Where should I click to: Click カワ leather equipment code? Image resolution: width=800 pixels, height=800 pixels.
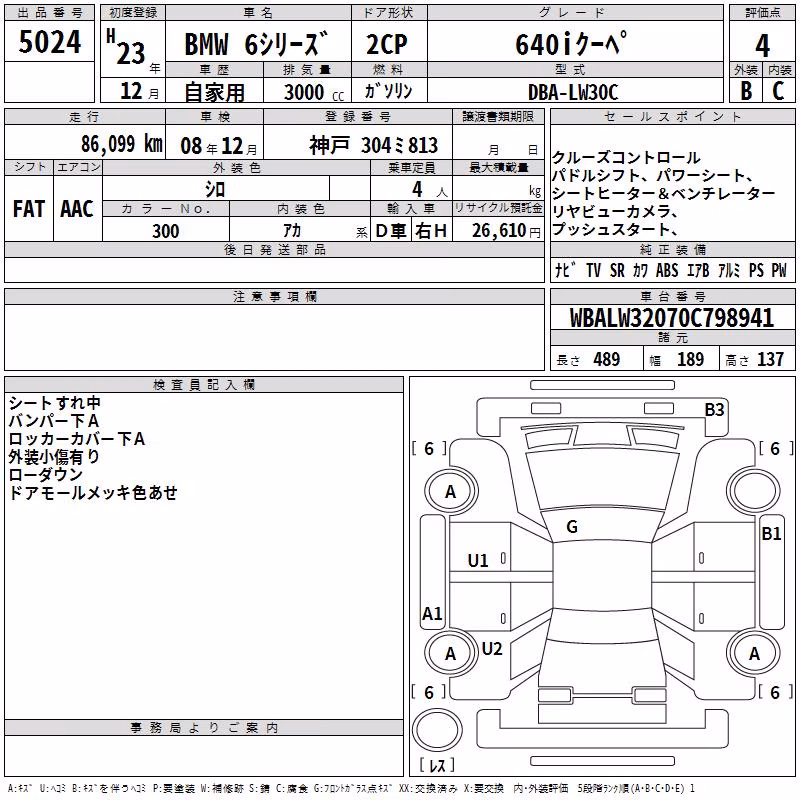(640, 270)
